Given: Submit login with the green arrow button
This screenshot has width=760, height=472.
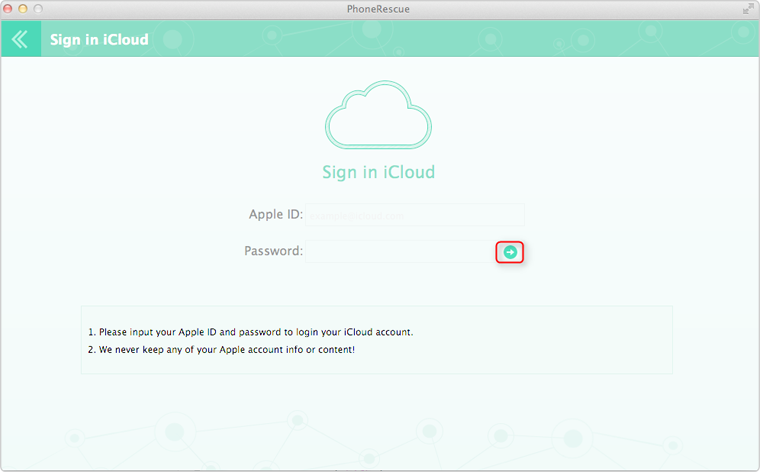Looking at the screenshot, I should tap(510, 252).
